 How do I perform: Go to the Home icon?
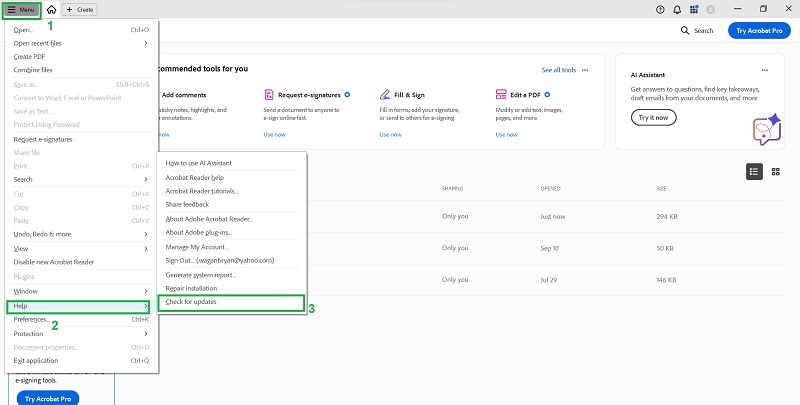pyautogui.click(x=51, y=10)
